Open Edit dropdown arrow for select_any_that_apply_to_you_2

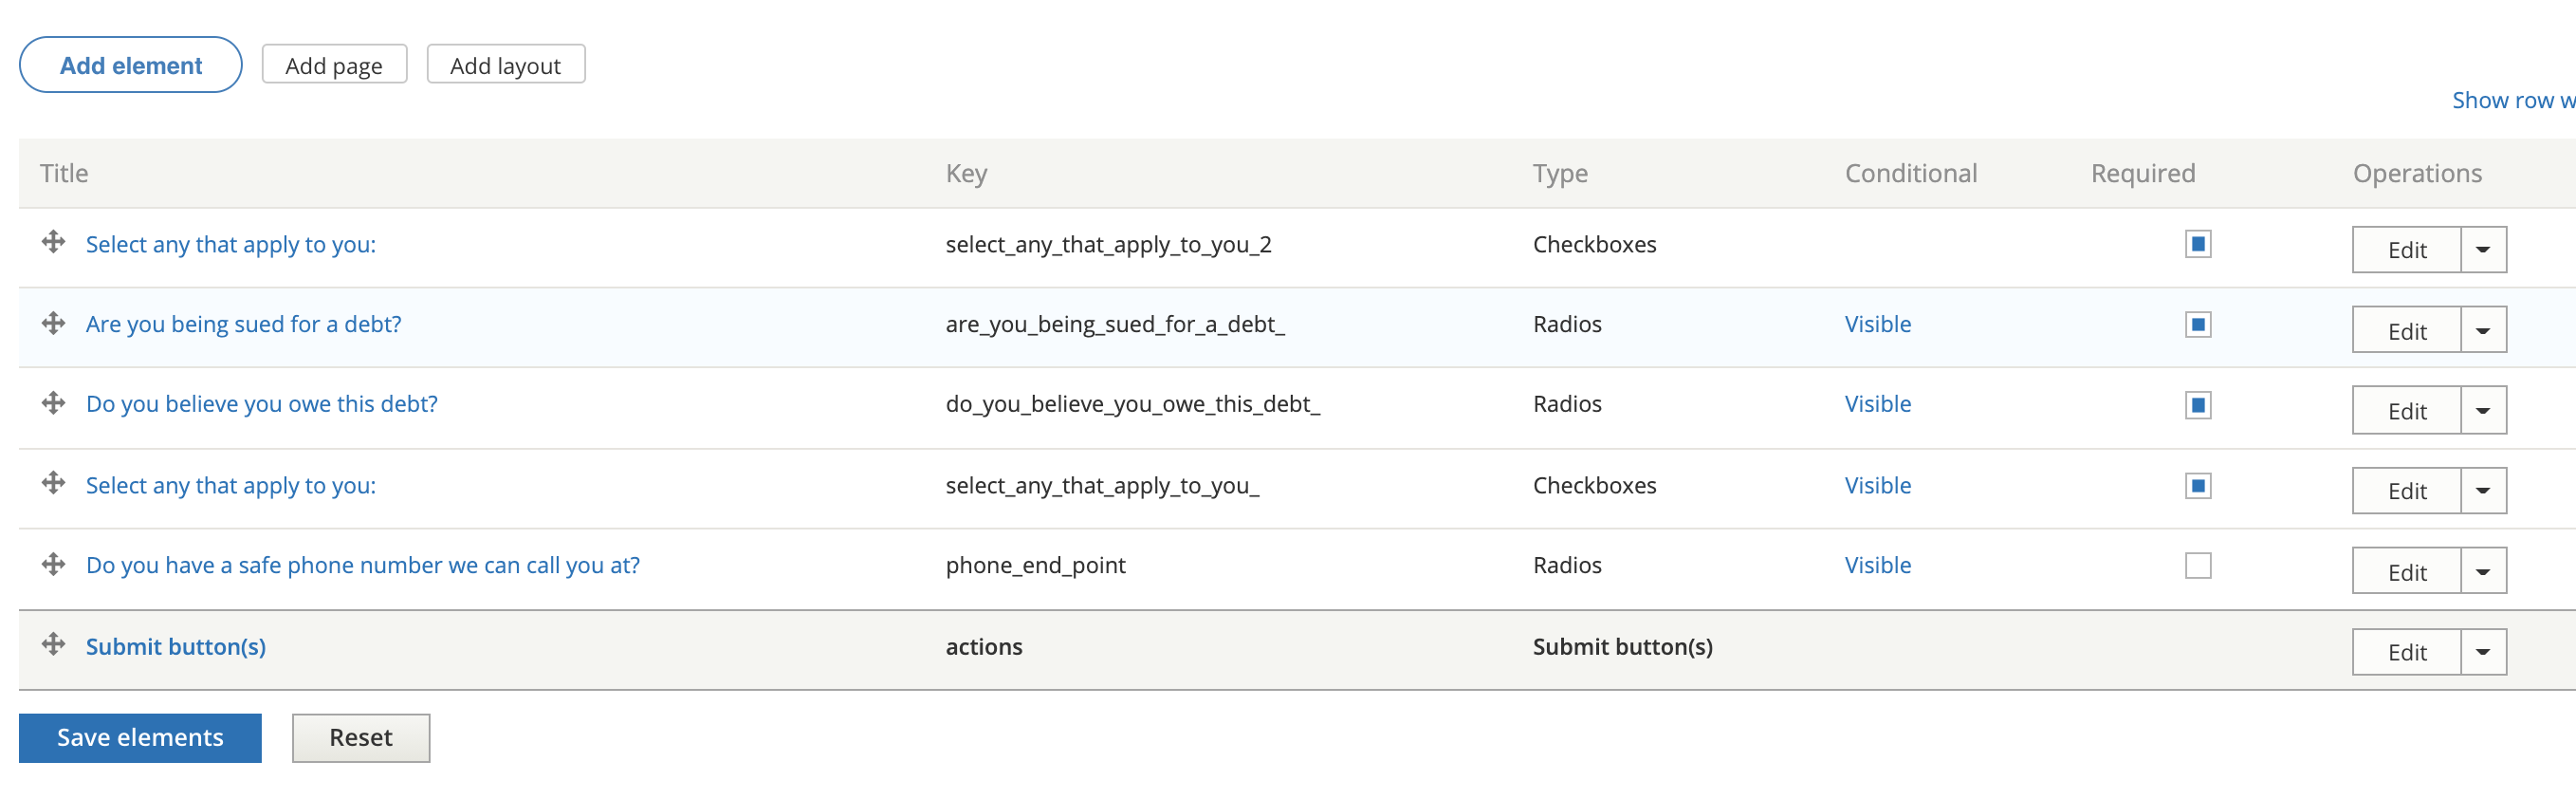[x=2483, y=250]
